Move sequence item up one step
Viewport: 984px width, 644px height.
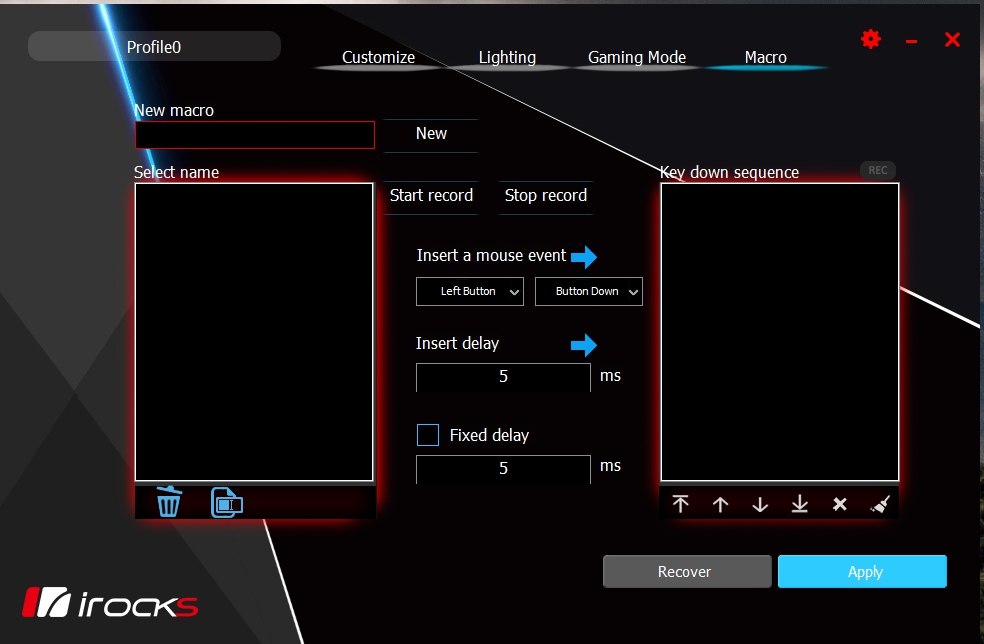(720, 504)
